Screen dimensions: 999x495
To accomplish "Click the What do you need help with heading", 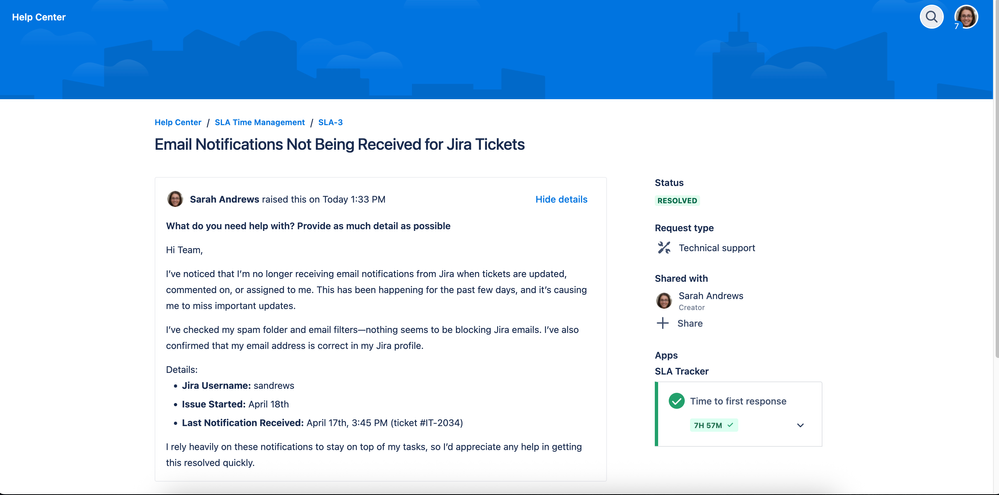I will point(308,226).
